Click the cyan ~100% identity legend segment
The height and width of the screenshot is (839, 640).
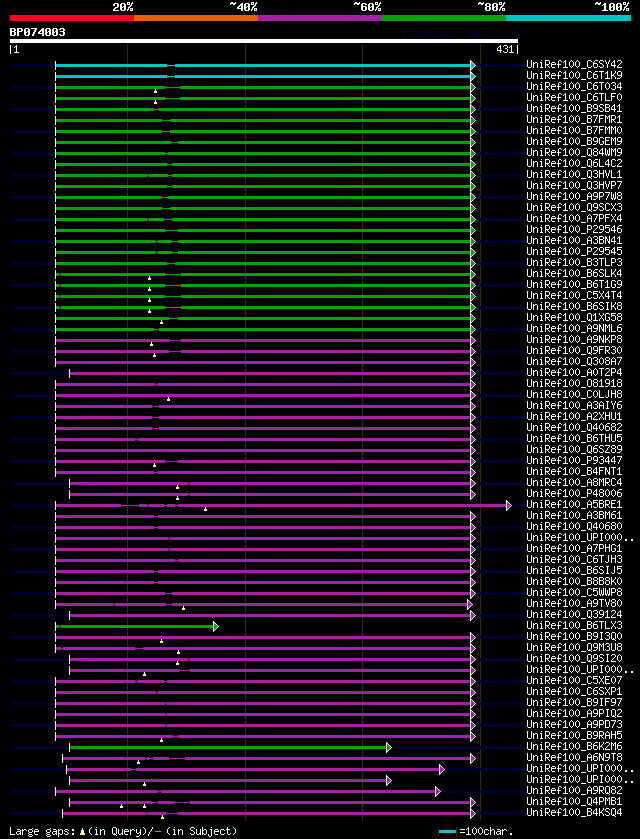coord(568,18)
